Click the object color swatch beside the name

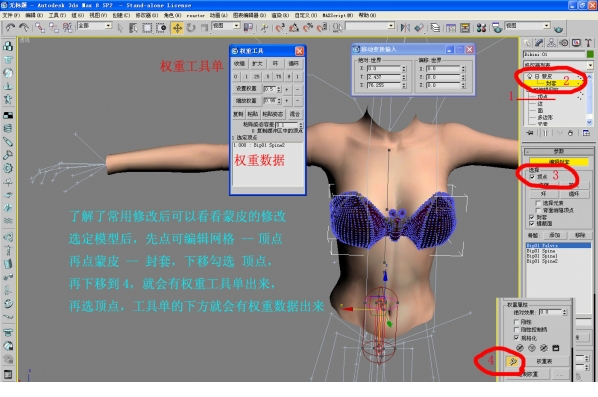pyautogui.click(x=590, y=54)
